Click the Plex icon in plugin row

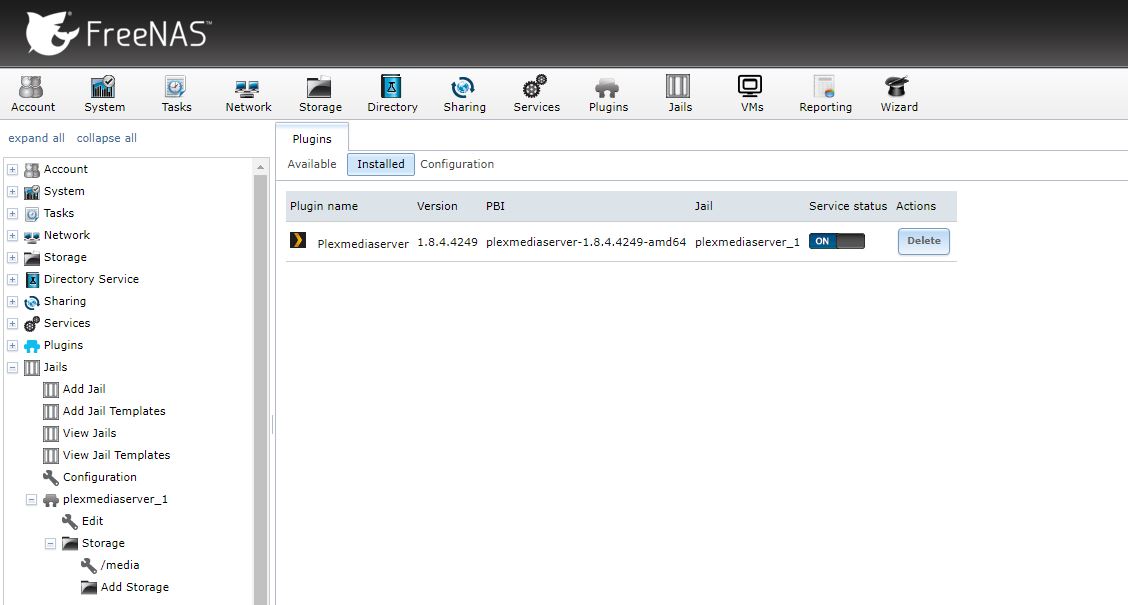[x=298, y=240]
